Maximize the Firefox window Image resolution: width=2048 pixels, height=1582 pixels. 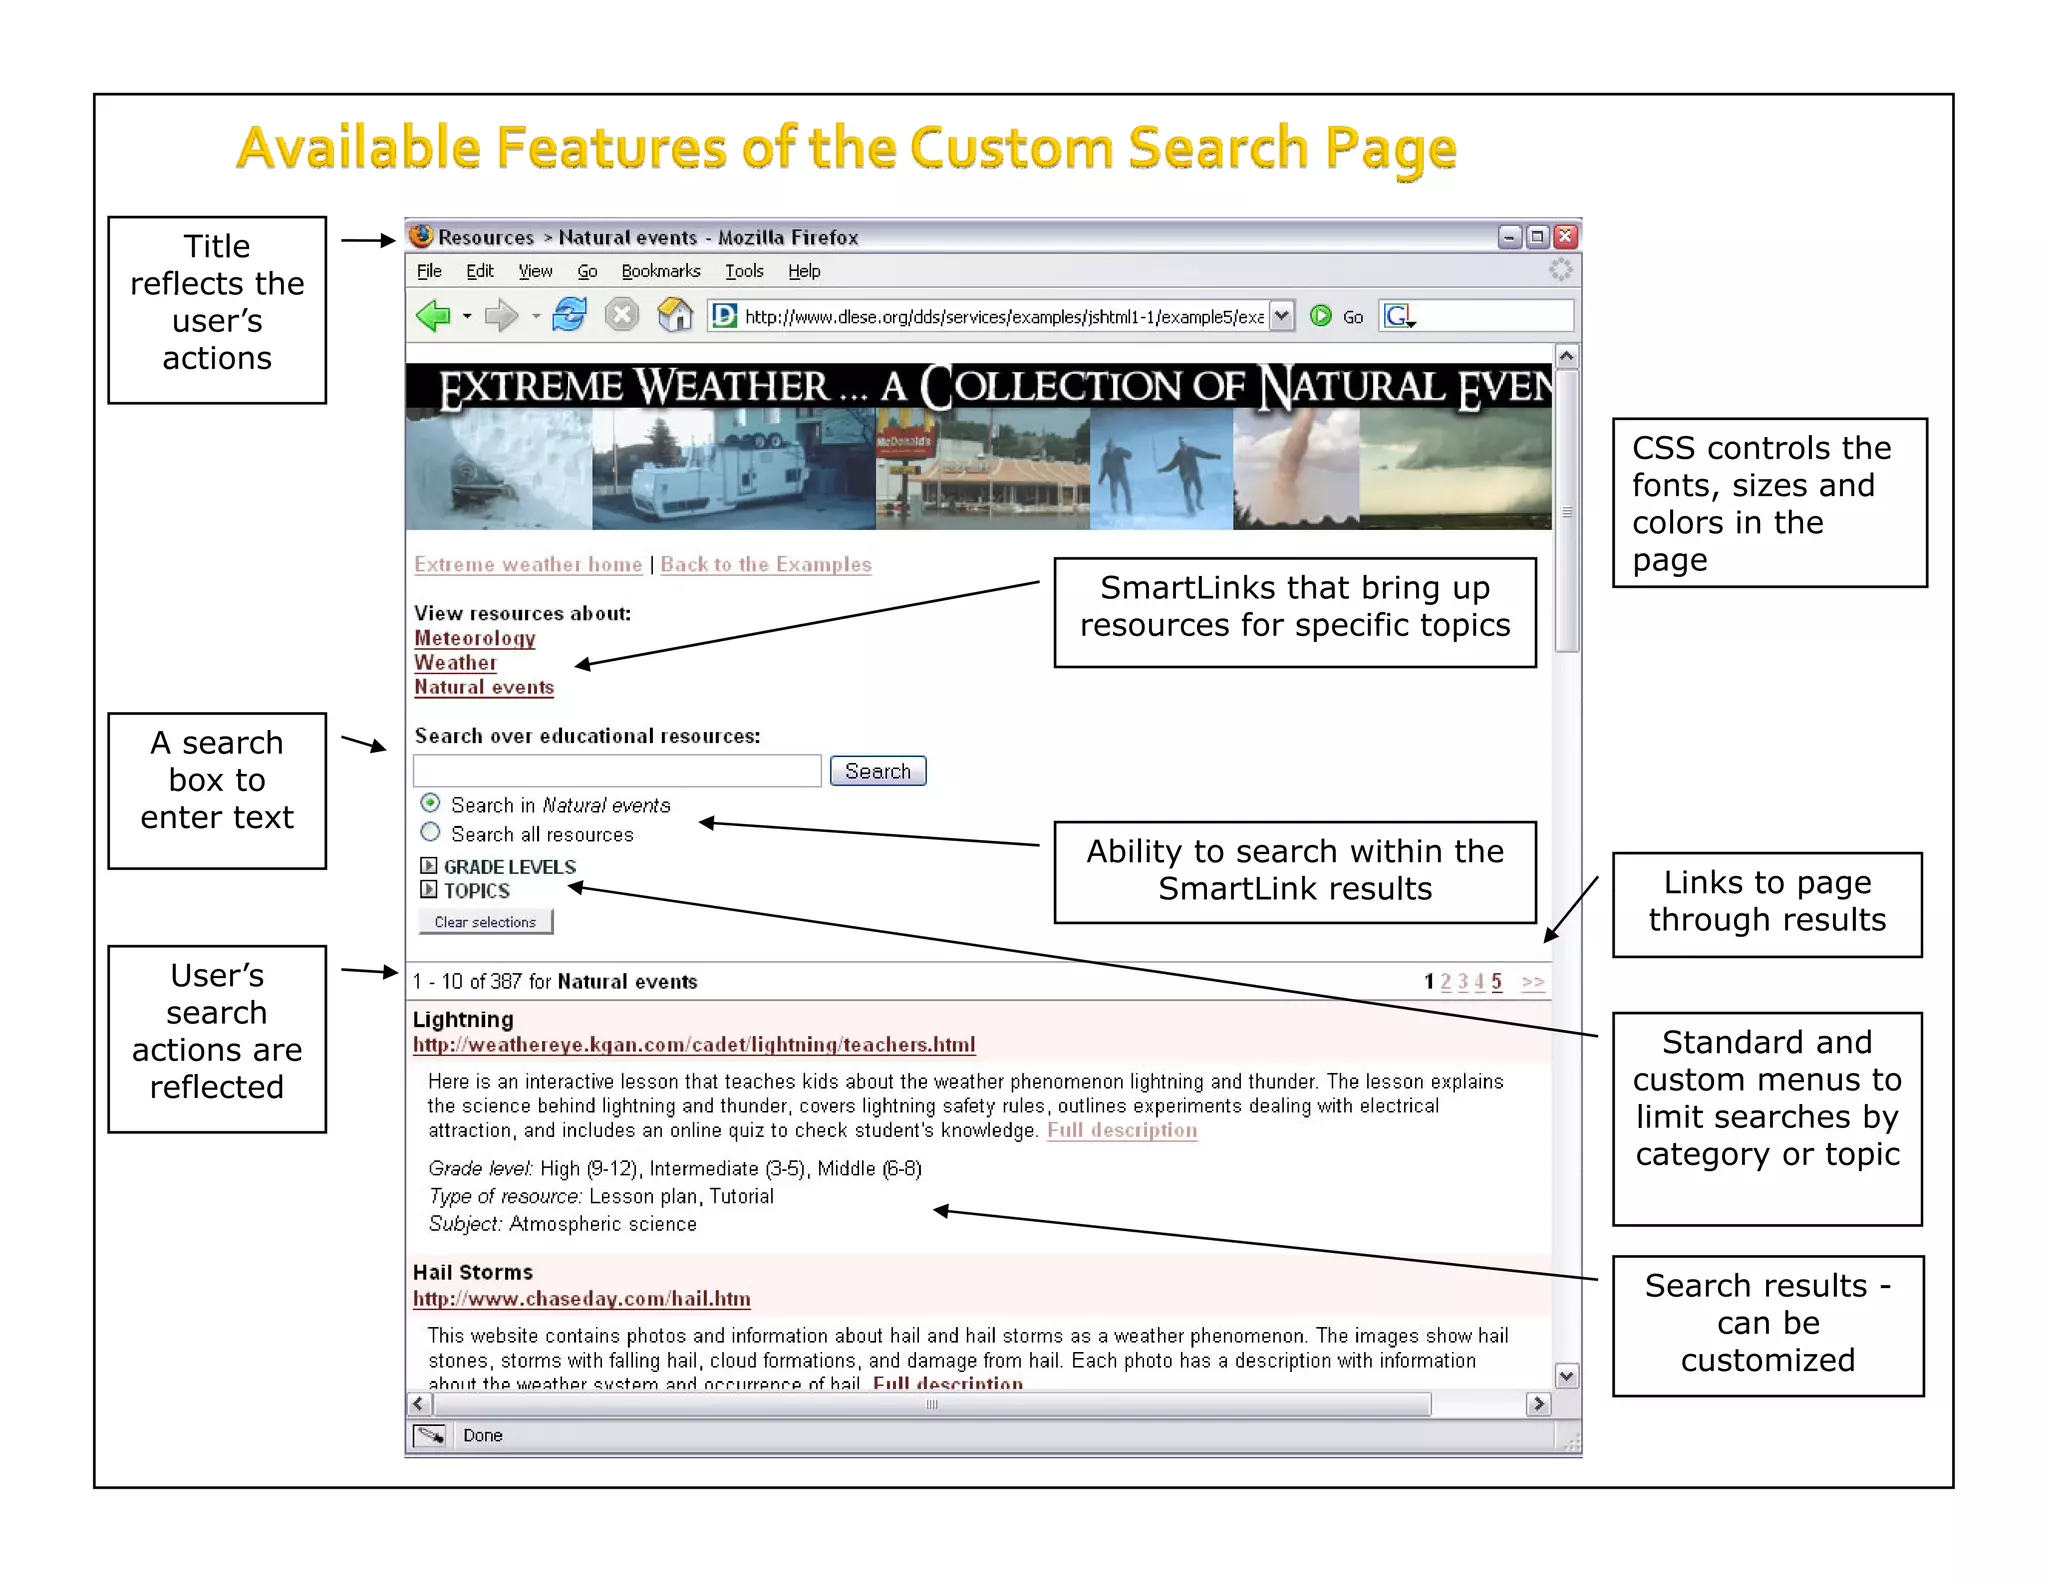click(1538, 237)
